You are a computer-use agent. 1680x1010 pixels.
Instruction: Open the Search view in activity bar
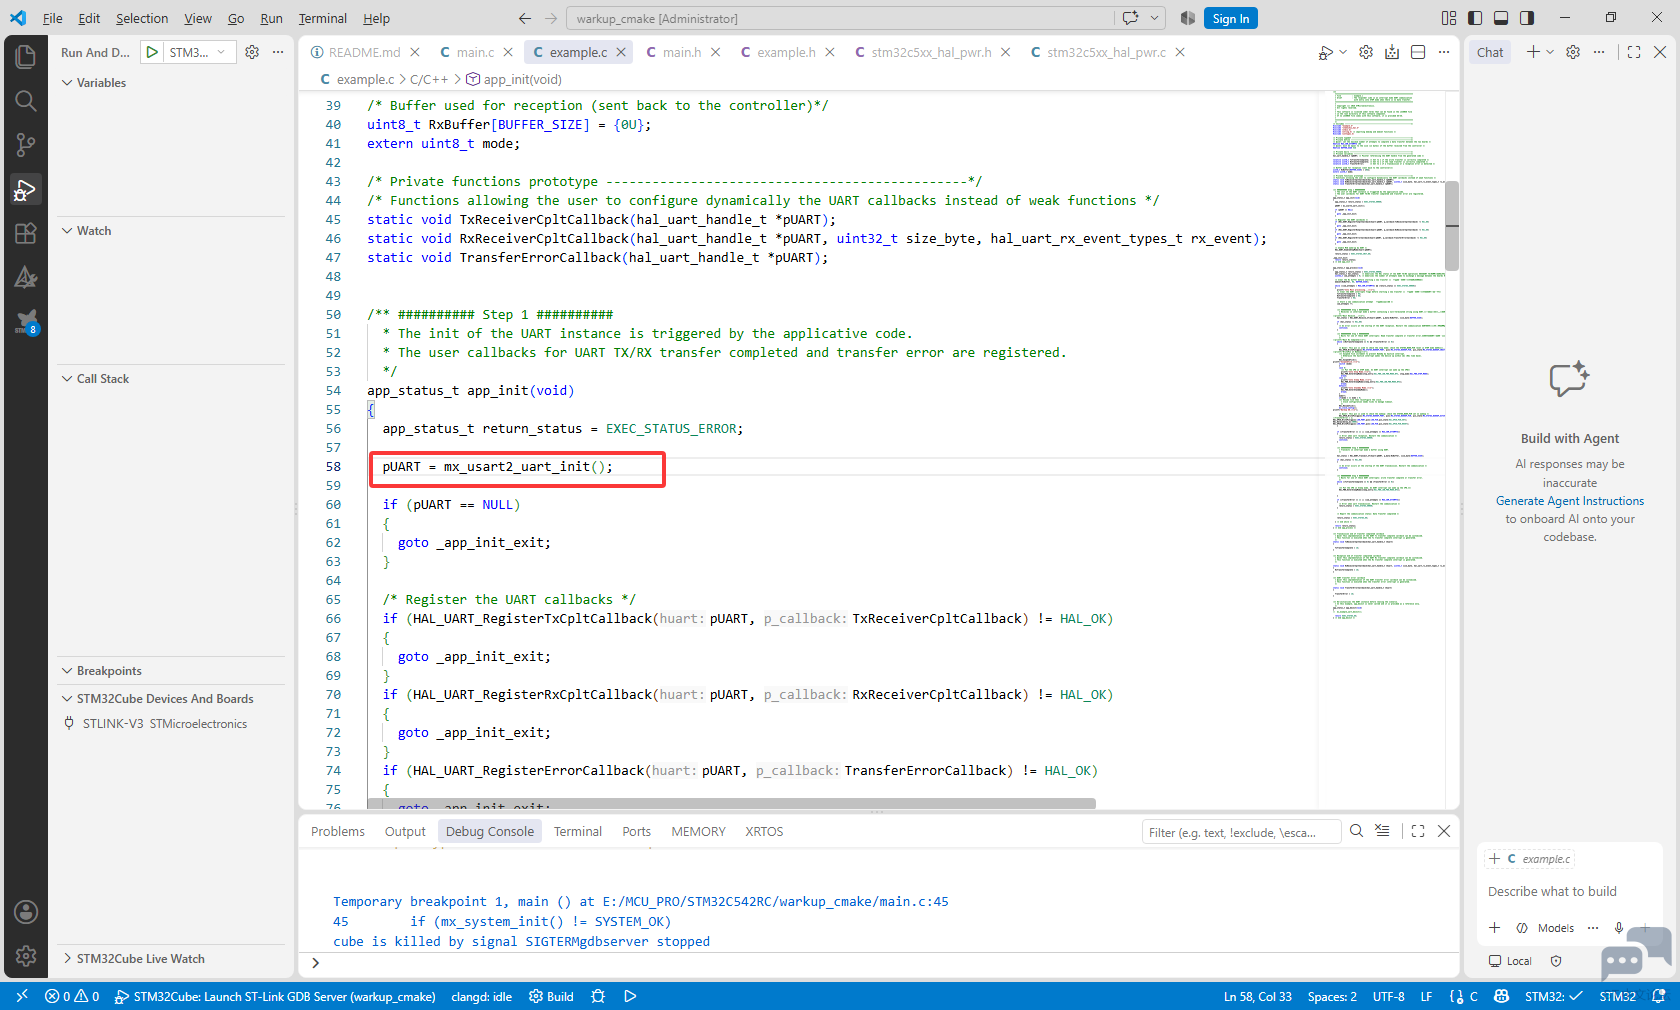pyautogui.click(x=26, y=100)
